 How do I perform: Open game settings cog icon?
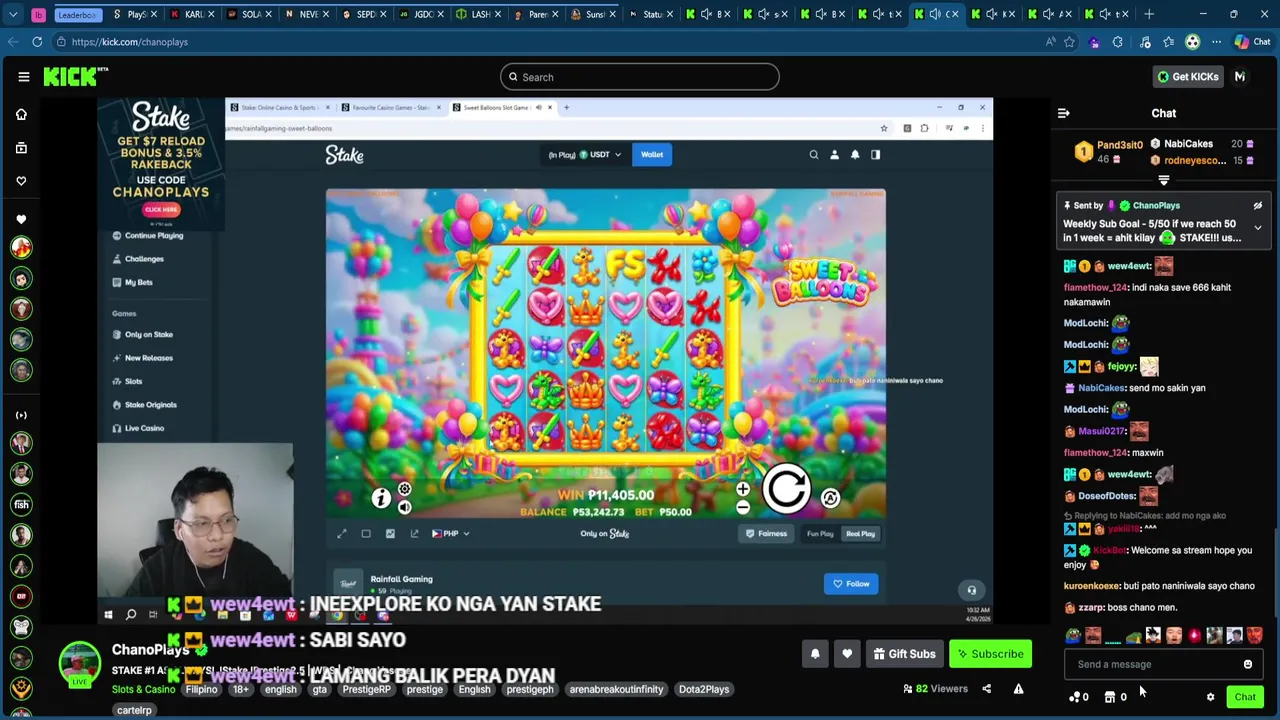[x=404, y=489]
